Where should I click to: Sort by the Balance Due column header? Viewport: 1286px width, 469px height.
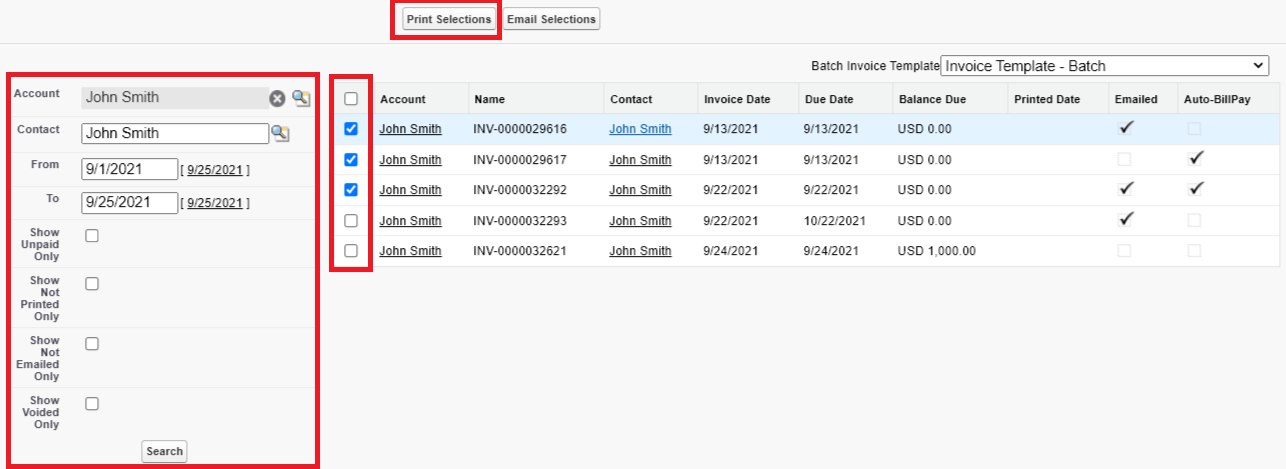pyautogui.click(x=930, y=99)
